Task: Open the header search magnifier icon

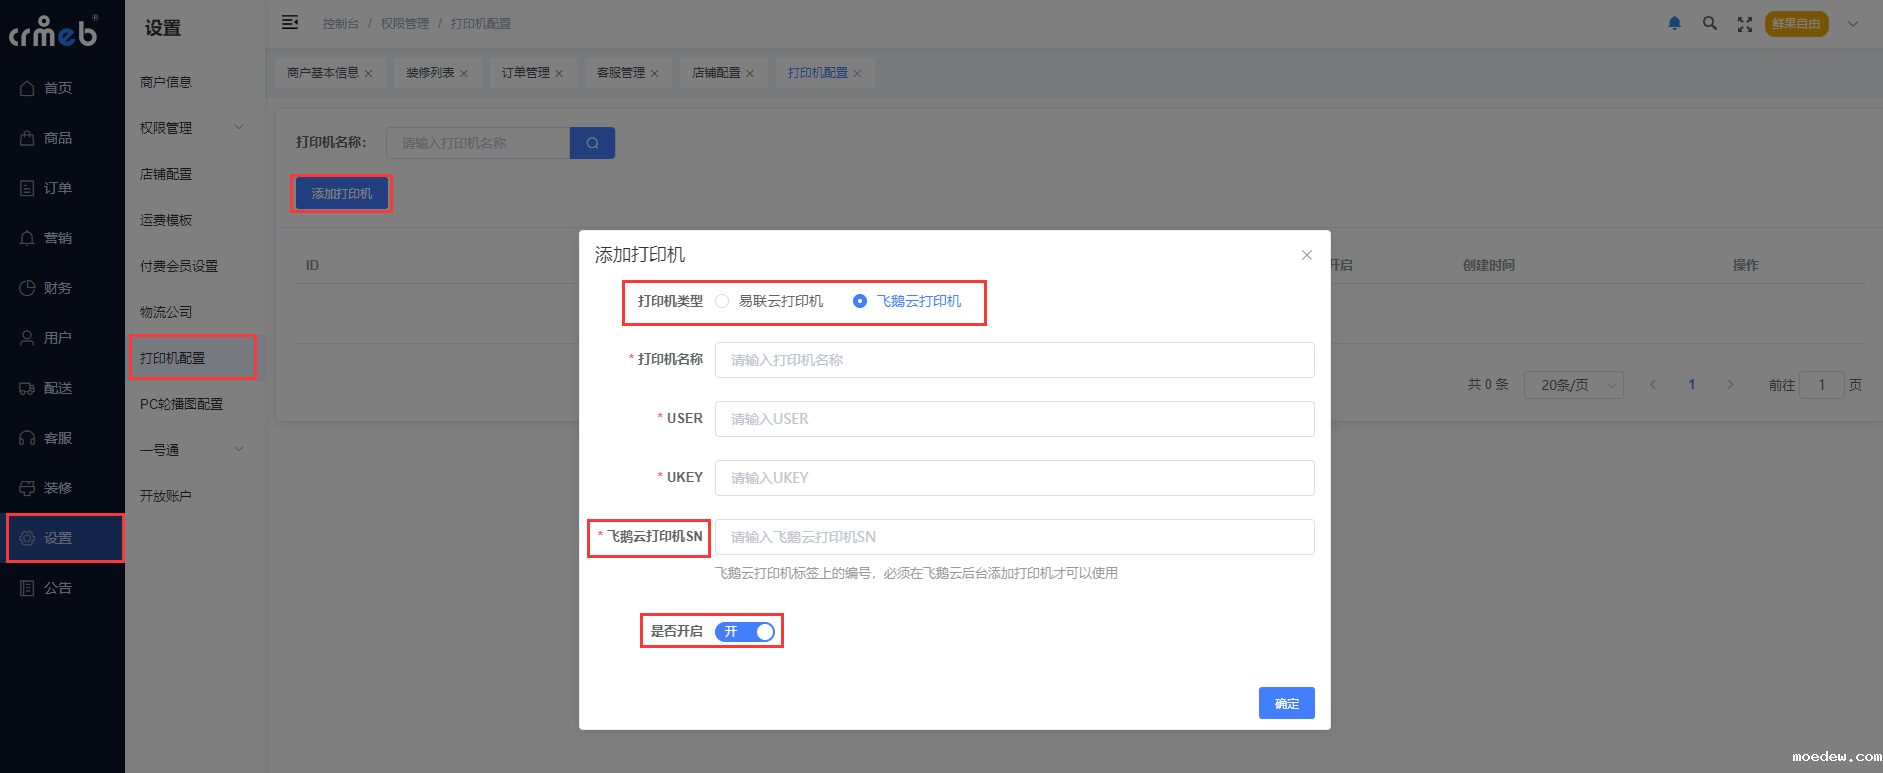Action: click(1710, 23)
